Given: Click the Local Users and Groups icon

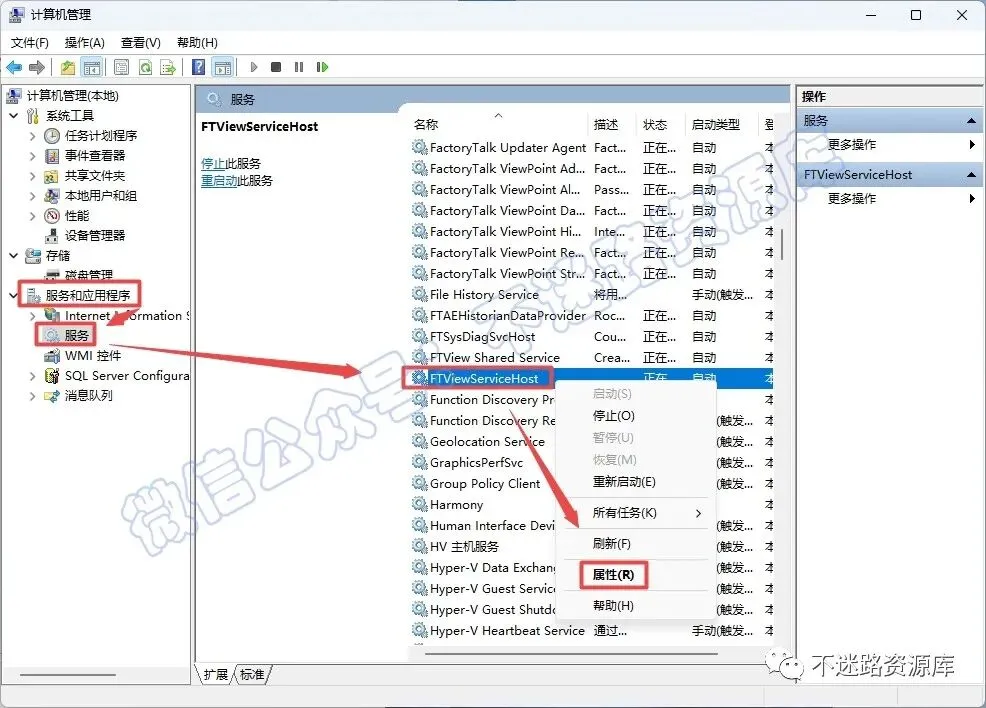Looking at the screenshot, I should pos(52,196).
